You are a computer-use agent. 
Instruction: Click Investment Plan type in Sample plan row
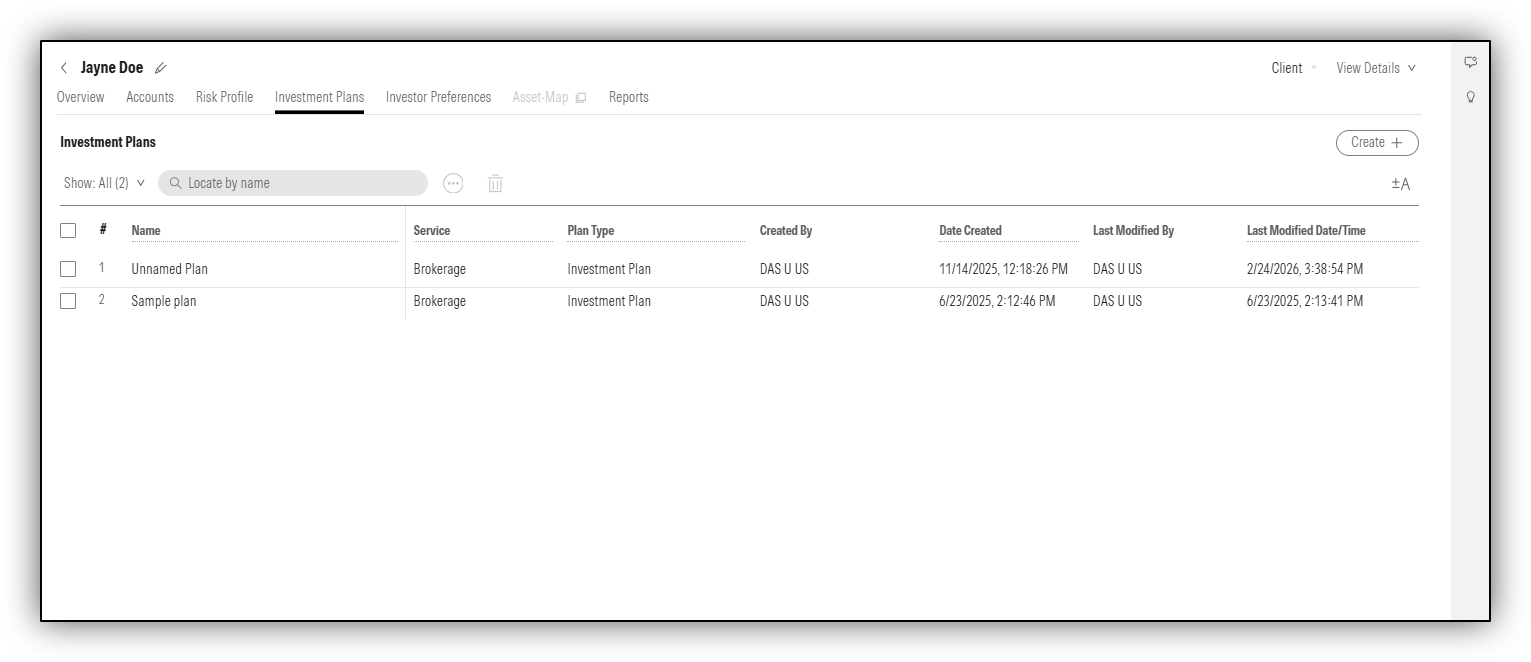[x=609, y=301]
